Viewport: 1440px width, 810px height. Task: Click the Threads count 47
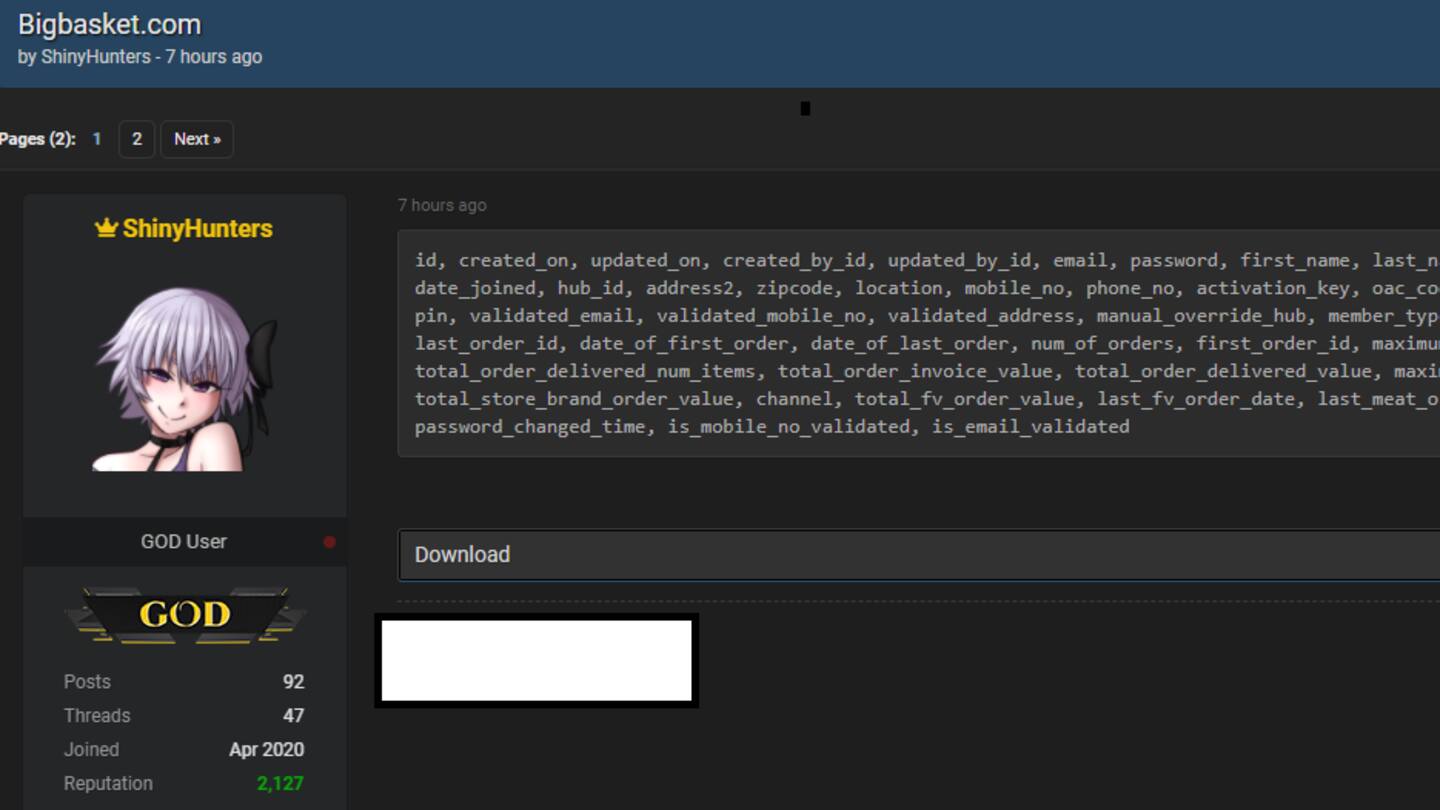[x=293, y=716]
